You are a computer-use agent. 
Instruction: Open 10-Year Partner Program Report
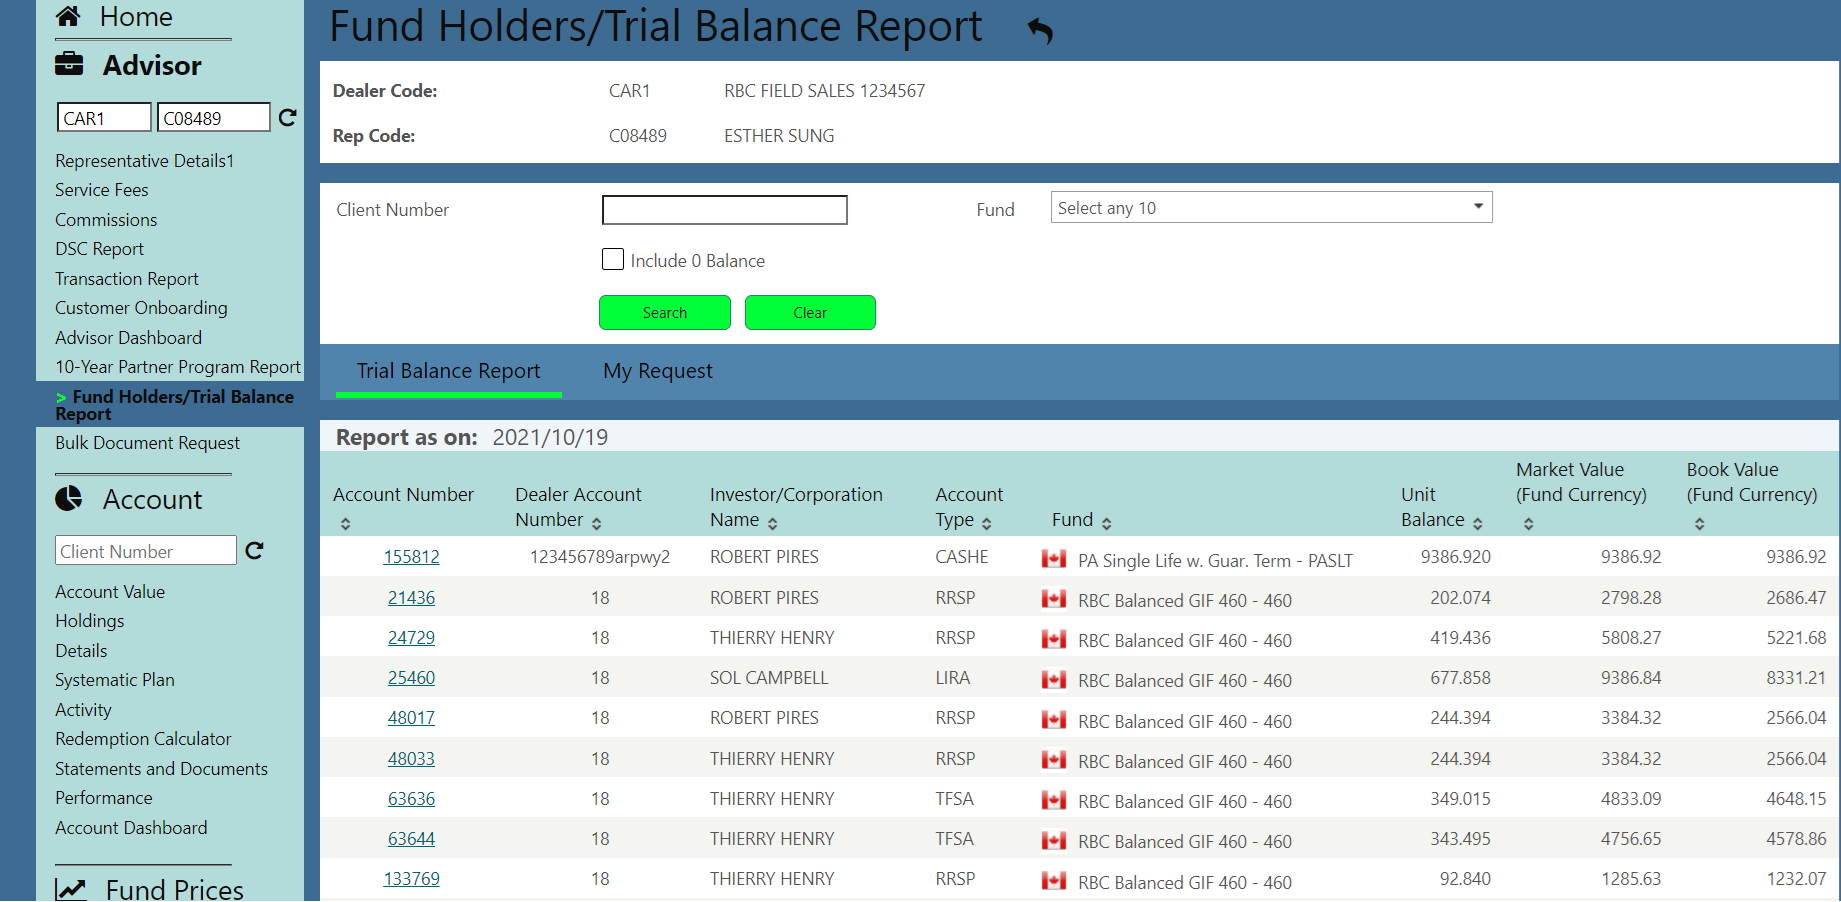pyautogui.click(x=178, y=367)
